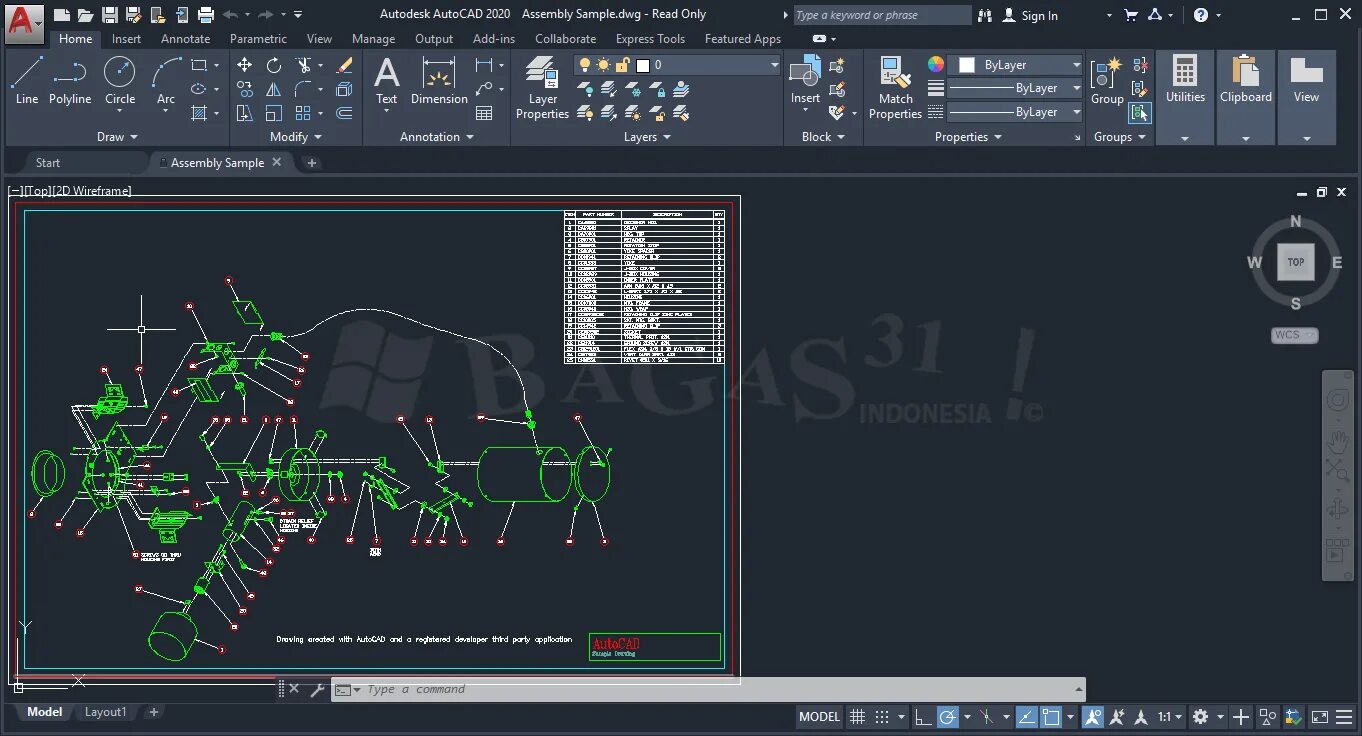The width and height of the screenshot is (1362, 736).
Task: Click the Move tool in Modify panel
Action: (x=244, y=65)
